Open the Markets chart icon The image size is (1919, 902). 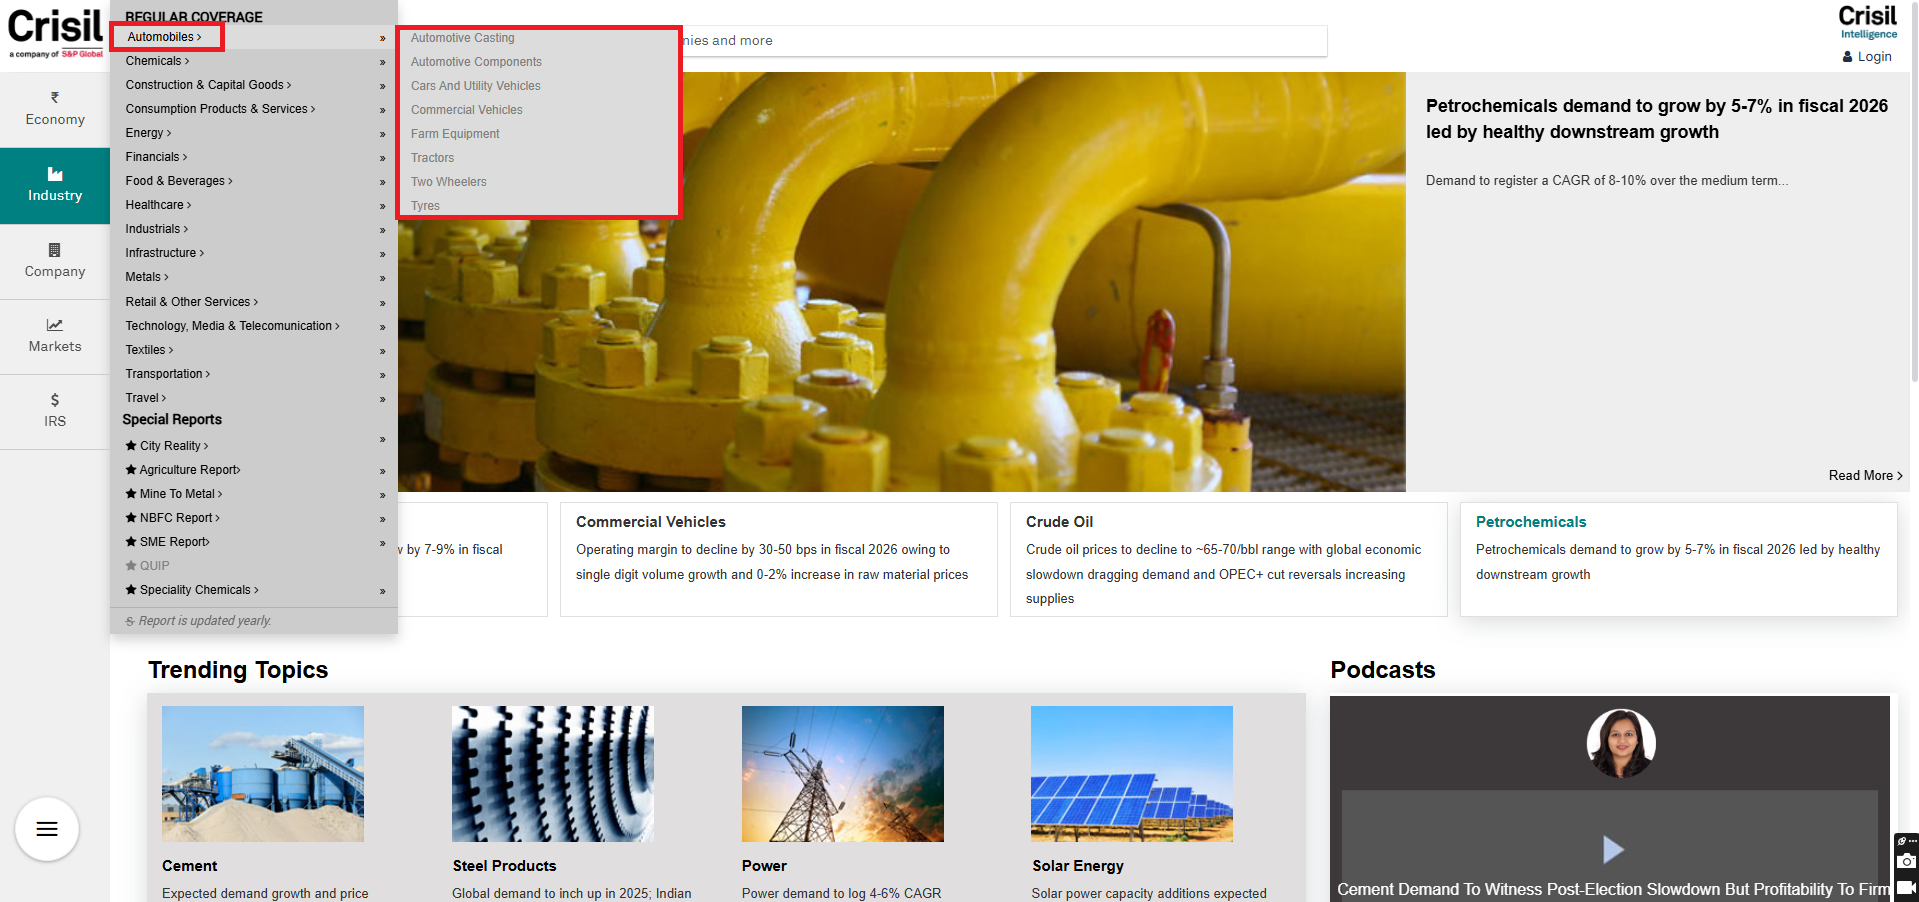pyautogui.click(x=55, y=325)
